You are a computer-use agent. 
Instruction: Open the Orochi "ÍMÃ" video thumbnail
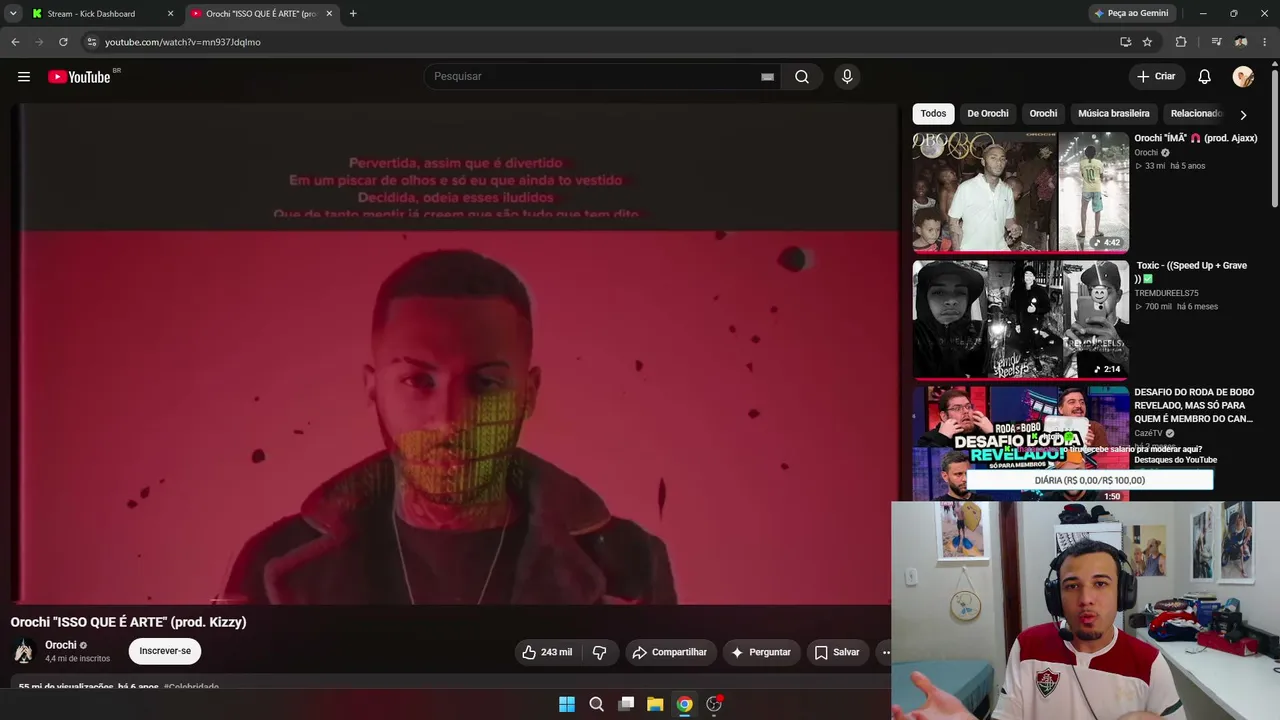click(x=1021, y=192)
